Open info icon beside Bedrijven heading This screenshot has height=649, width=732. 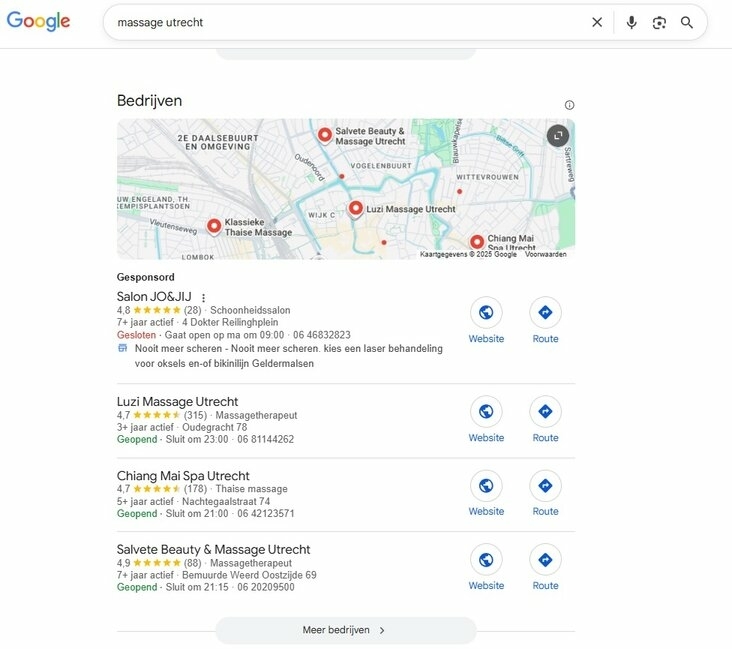pyautogui.click(x=569, y=105)
